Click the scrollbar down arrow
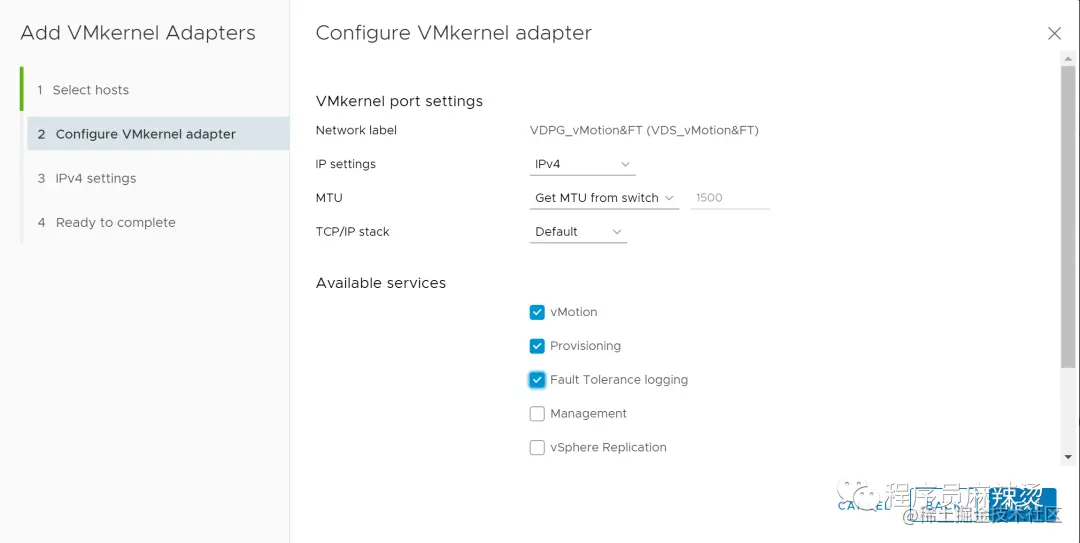This screenshot has height=543, width=1080. click(x=1068, y=457)
